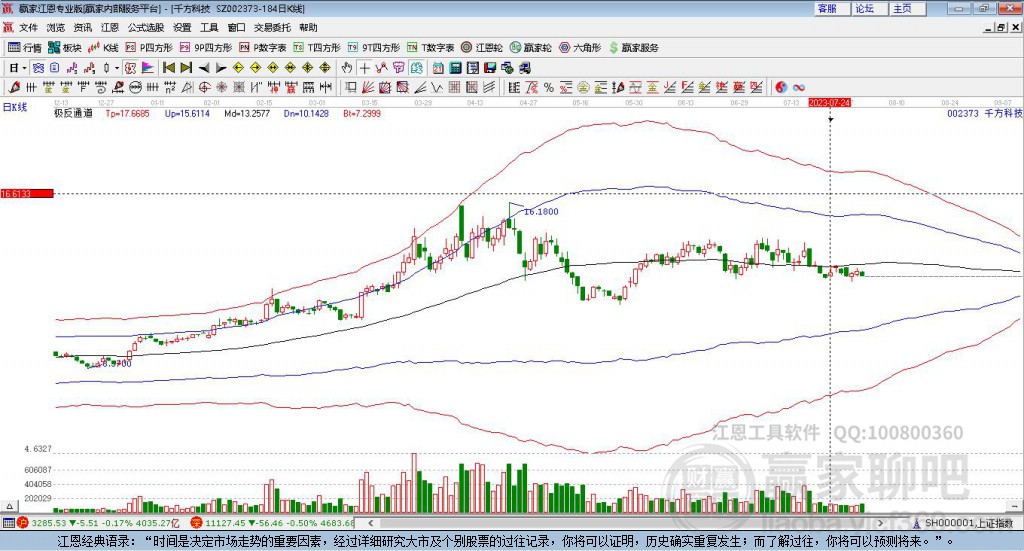Open the P数字表 number table
Screen dimensions: 1024x551
(263, 48)
